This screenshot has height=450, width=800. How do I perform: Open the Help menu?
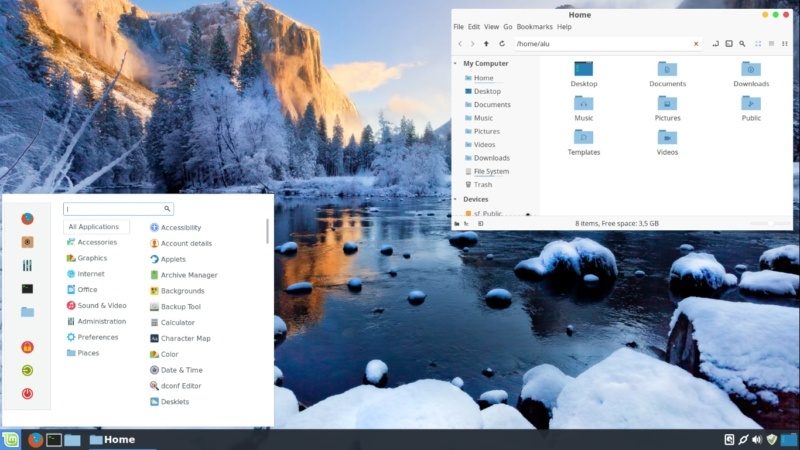[564, 27]
